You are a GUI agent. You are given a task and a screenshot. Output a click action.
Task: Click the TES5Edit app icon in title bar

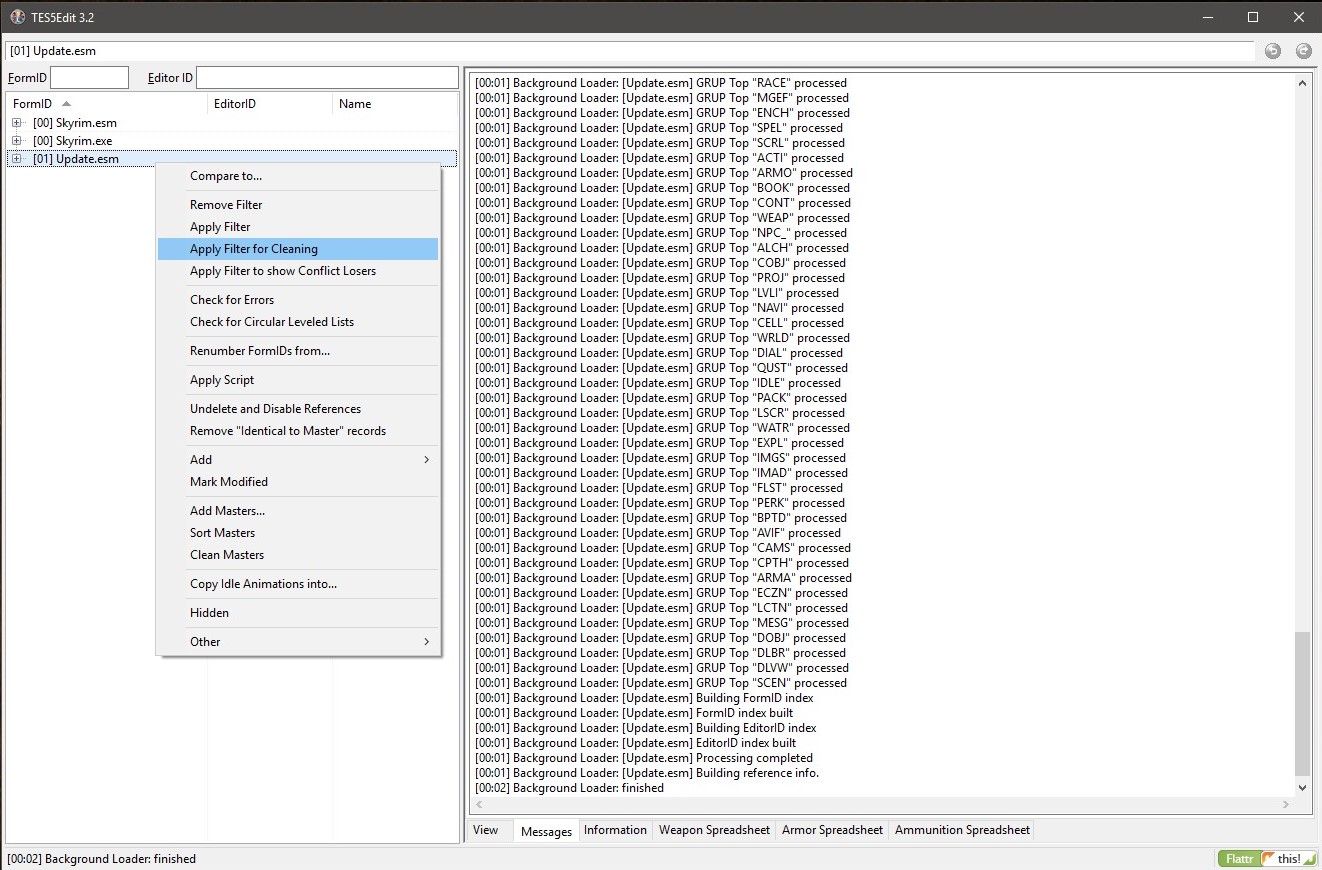17,17
